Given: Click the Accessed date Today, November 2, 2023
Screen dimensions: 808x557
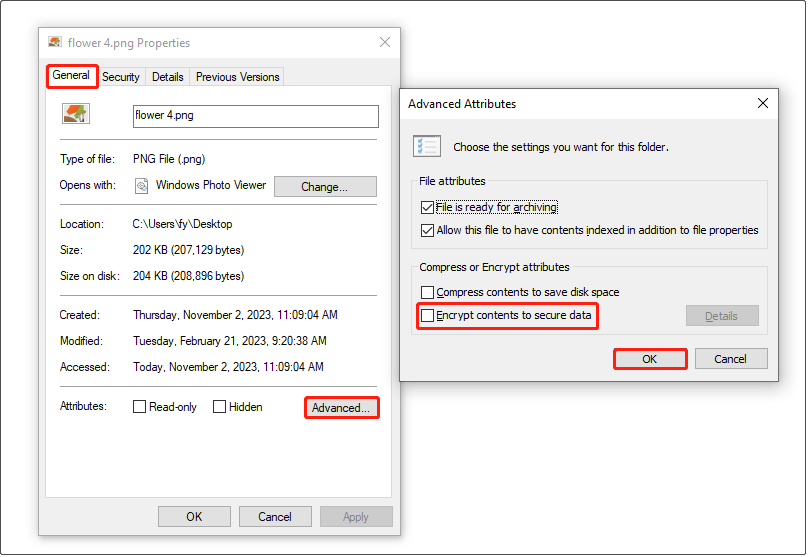Looking at the screenshot, I should coord(228,367).
